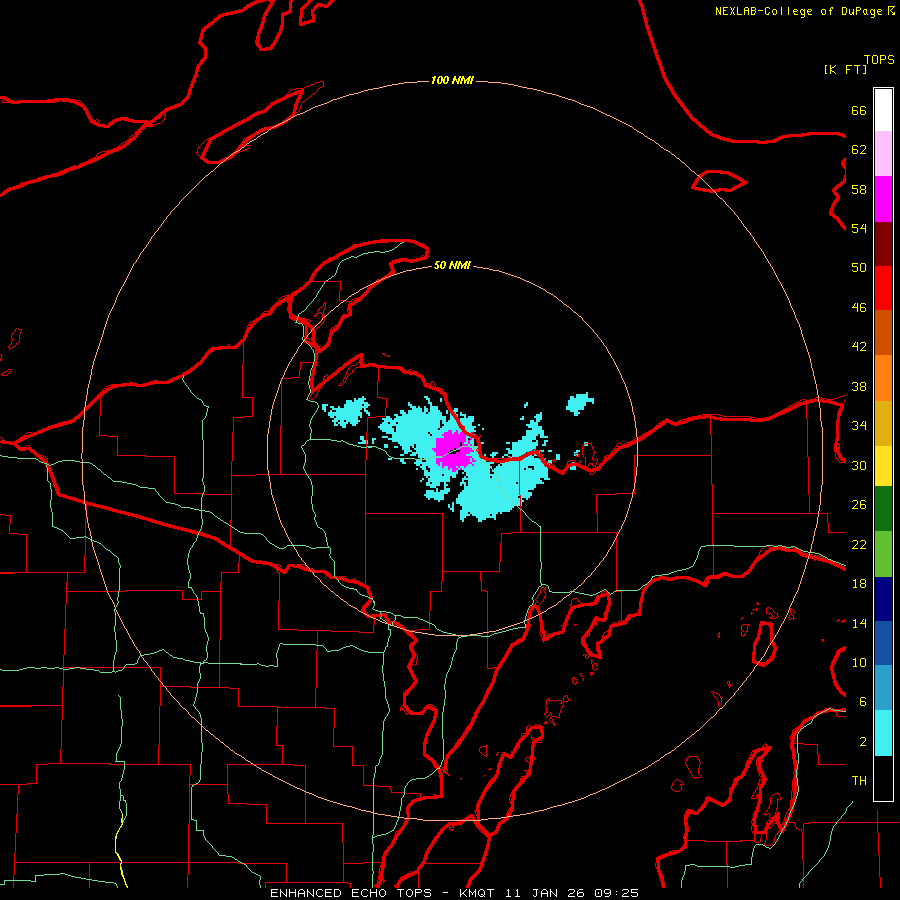Click the light pink legend swatch
Image resolution: width=900 pixels, height=900 pixels.
point(883,153)
